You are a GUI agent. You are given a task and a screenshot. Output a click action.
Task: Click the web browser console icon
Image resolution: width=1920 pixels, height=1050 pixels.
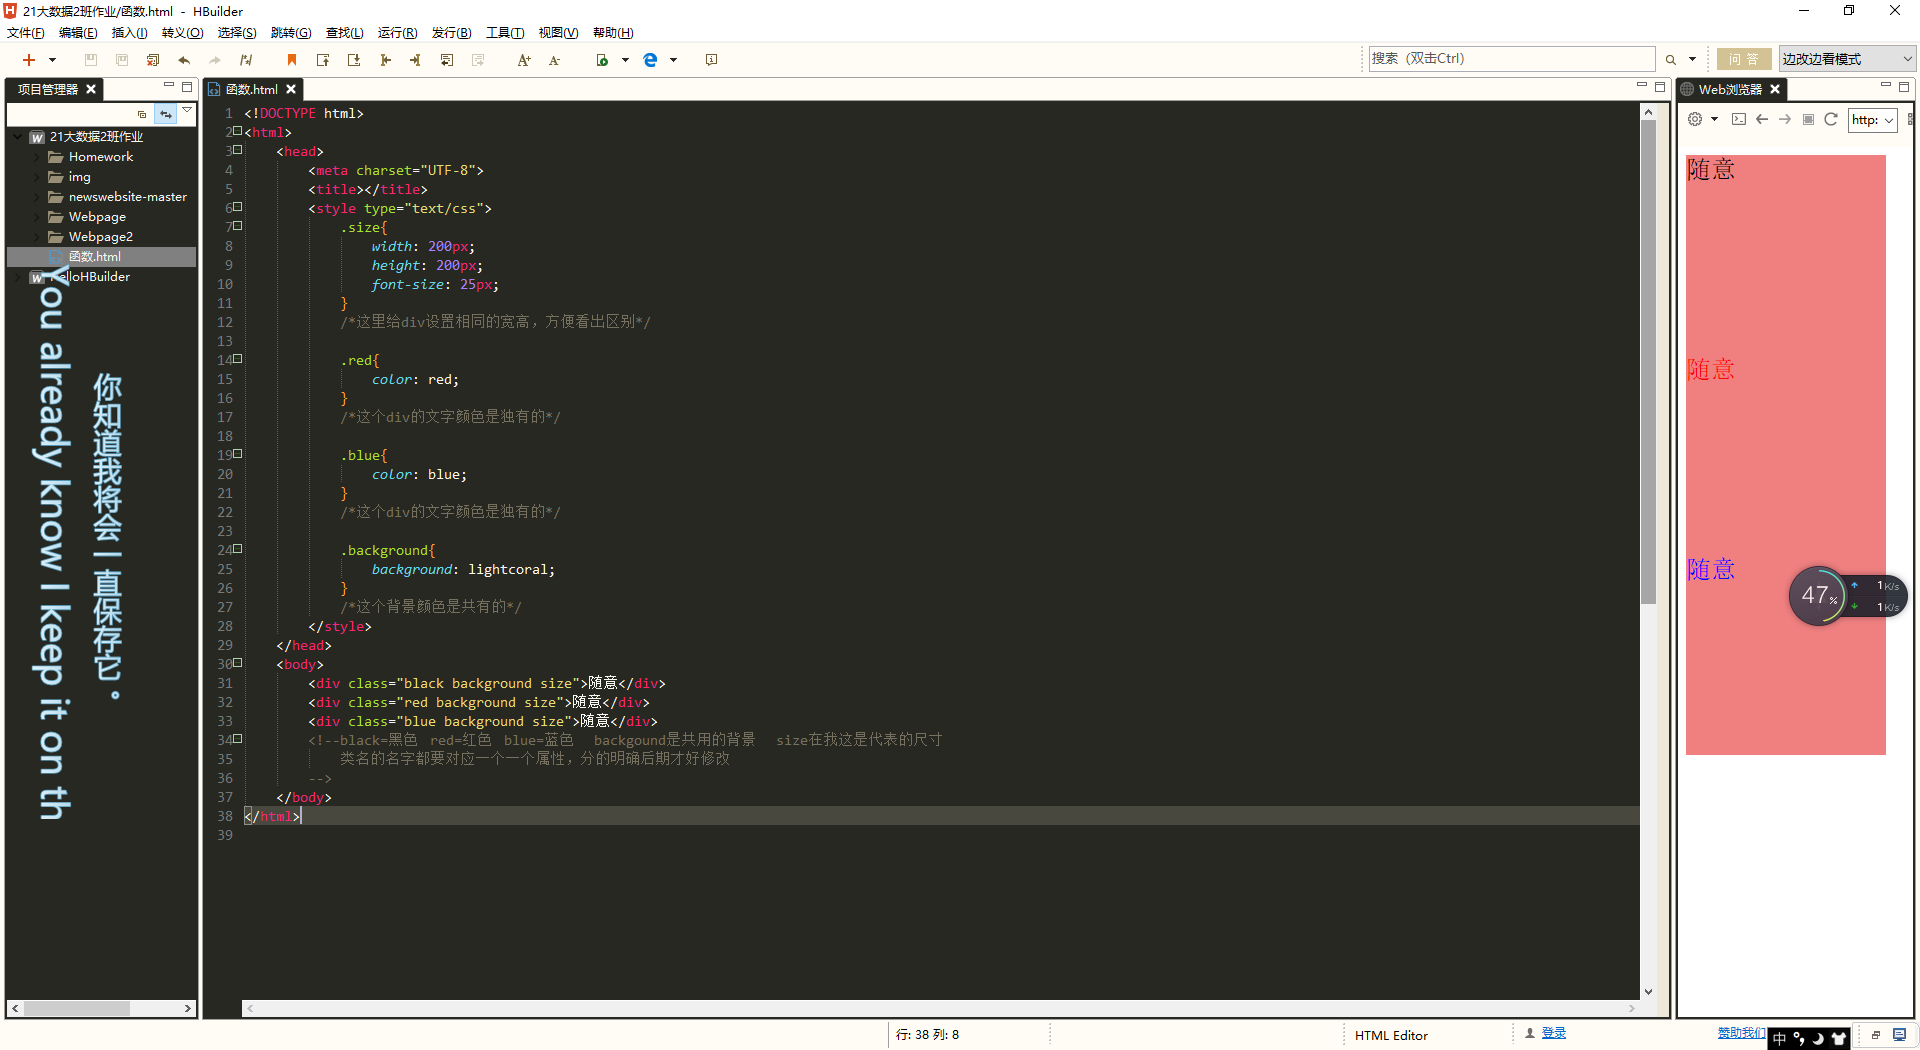click(x=1739, y=119)
